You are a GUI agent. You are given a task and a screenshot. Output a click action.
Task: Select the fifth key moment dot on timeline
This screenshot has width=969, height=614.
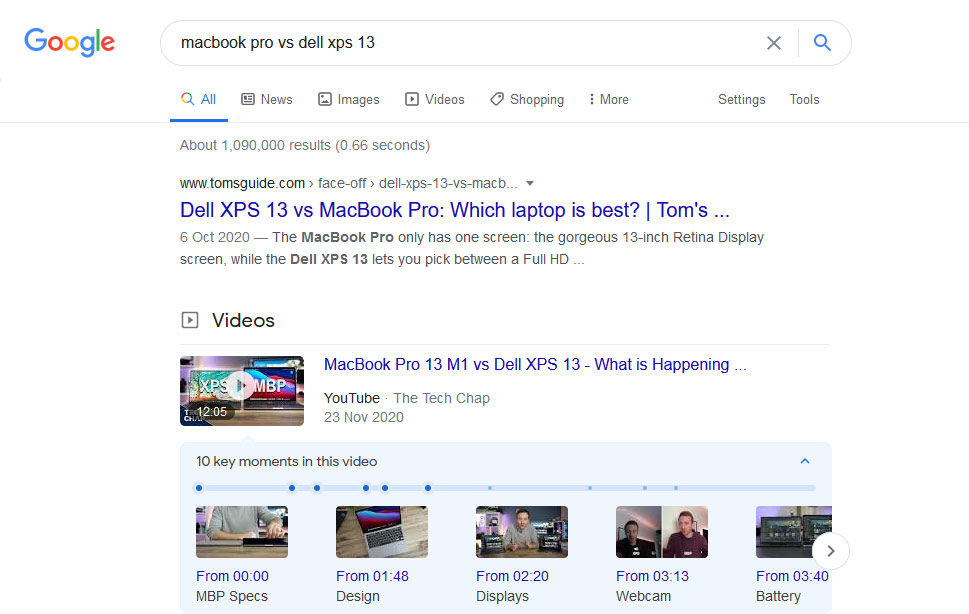pos(385,488)
